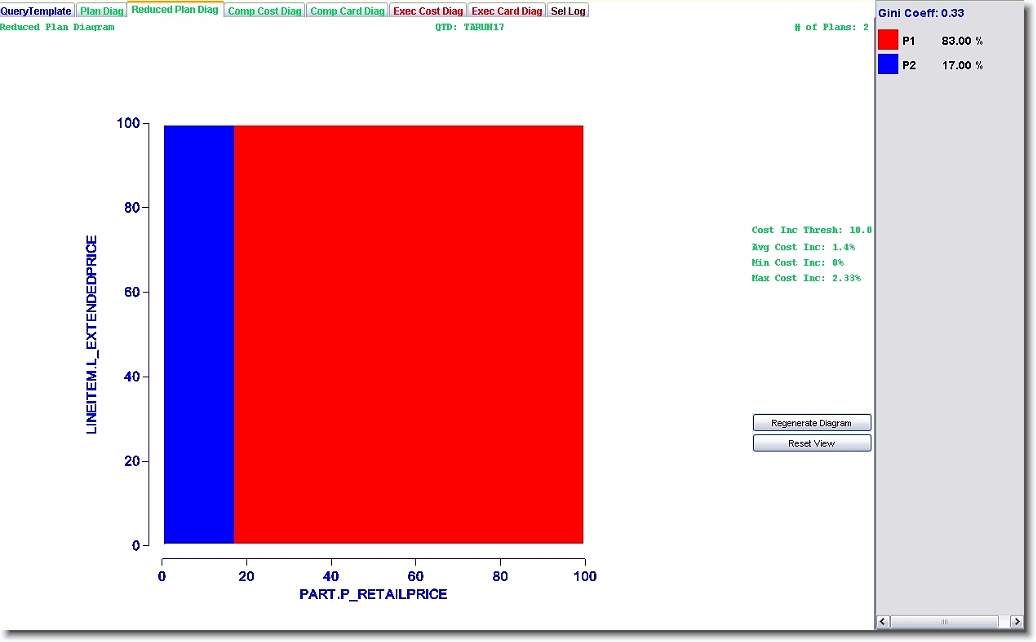Open the Plan Diag tab
1036x642 pixels.
pyautogui.click(x=101, y=11)
